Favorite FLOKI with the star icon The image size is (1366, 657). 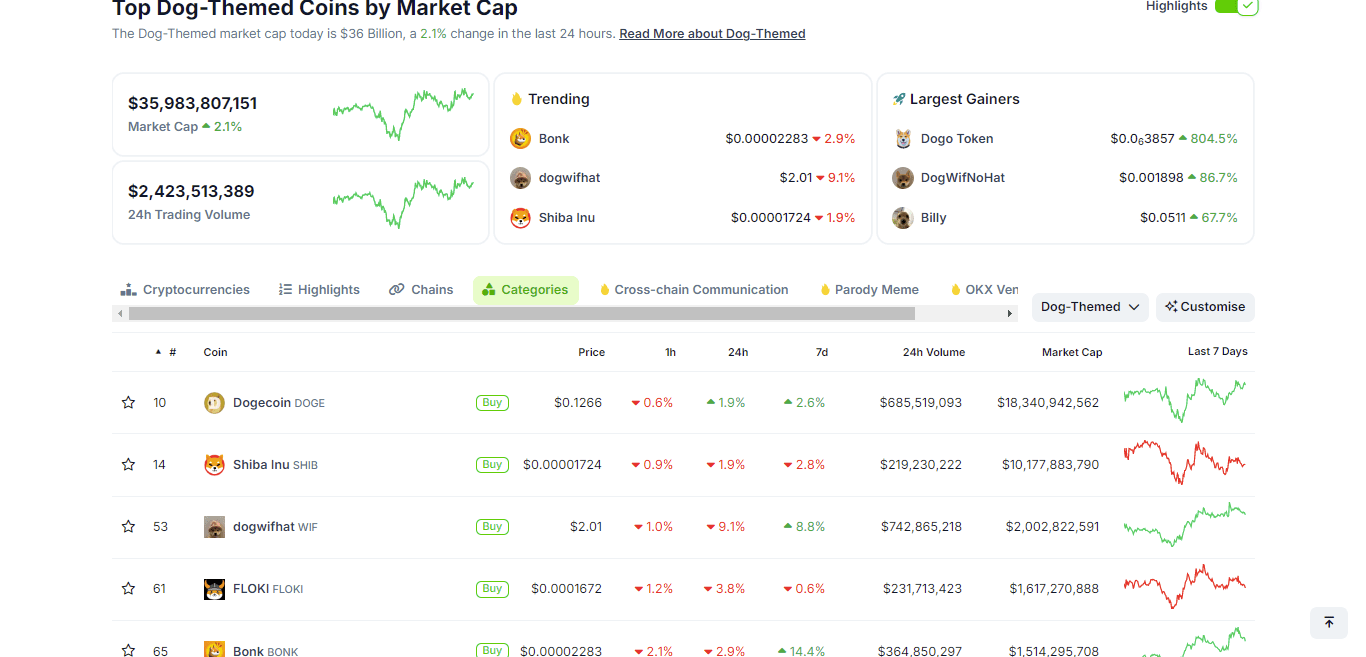128,589
